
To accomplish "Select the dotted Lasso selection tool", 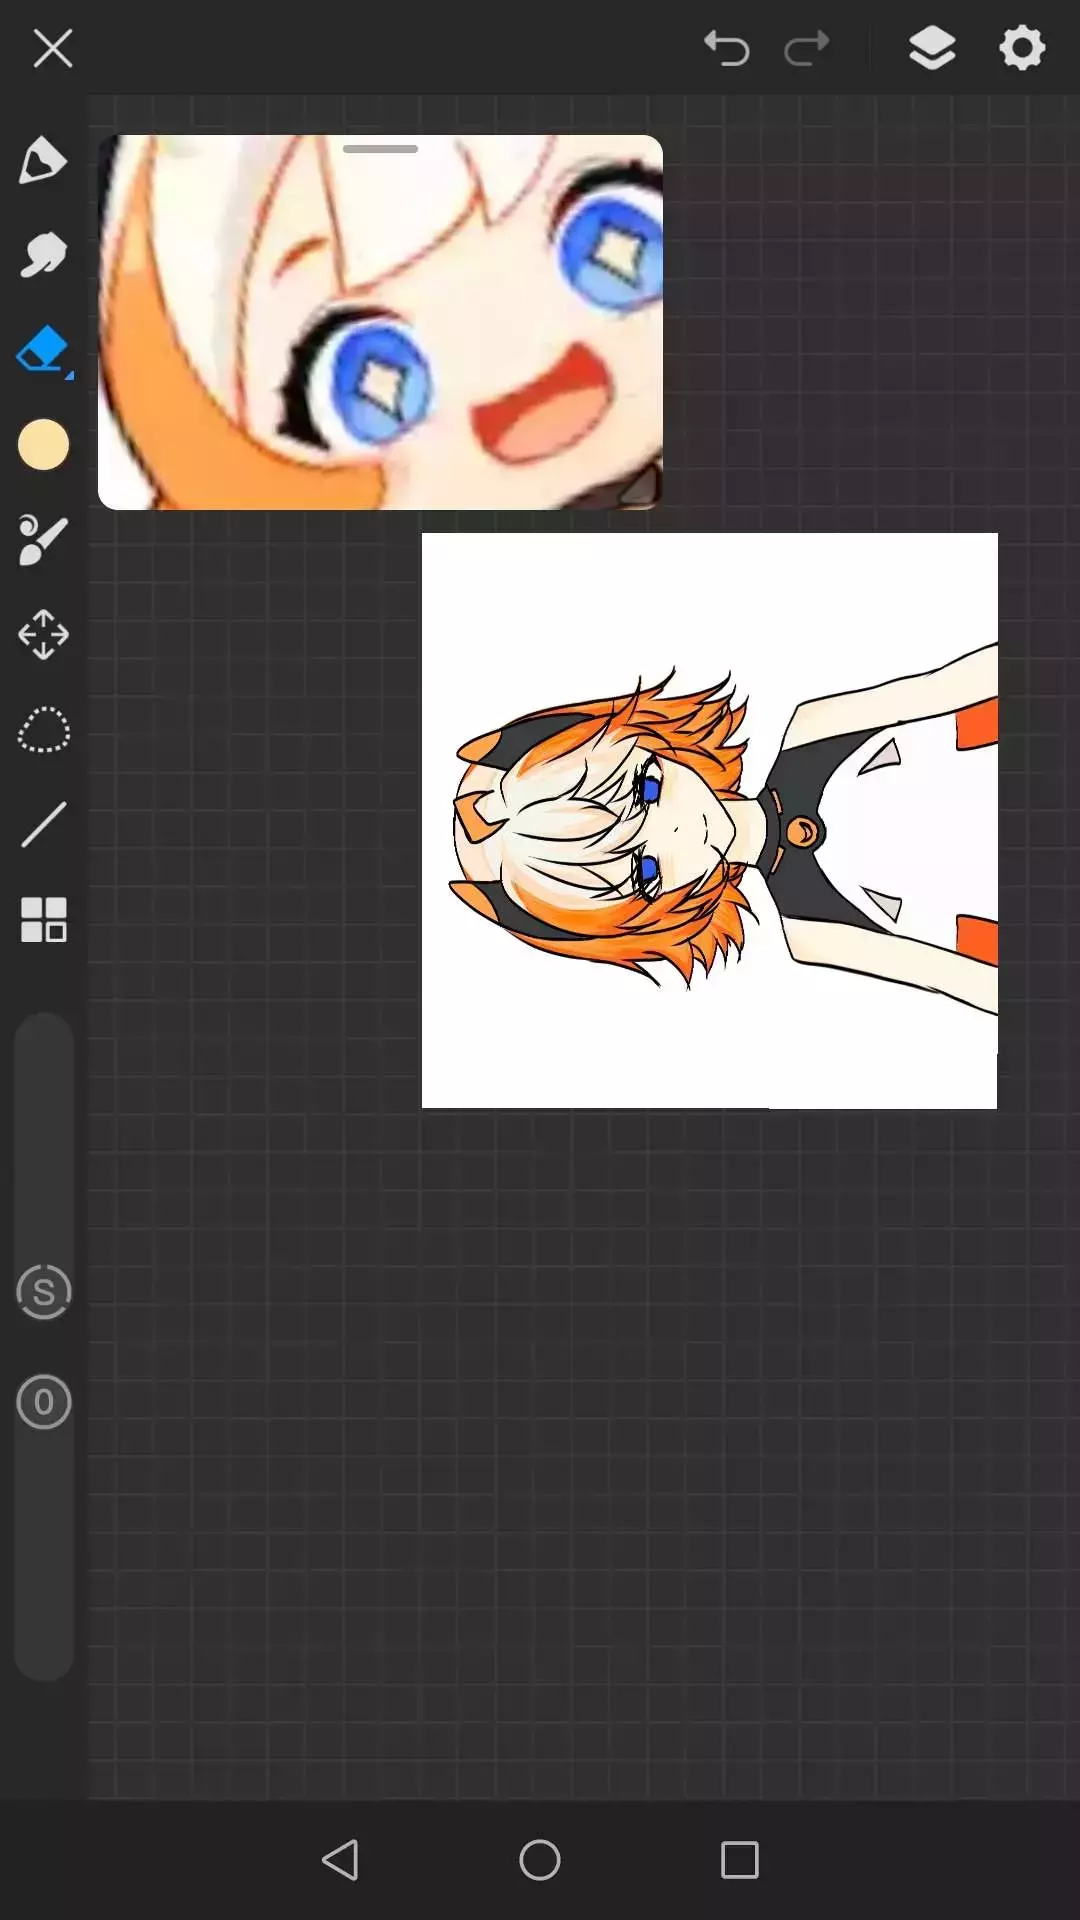I will click(x=43, y=730).
